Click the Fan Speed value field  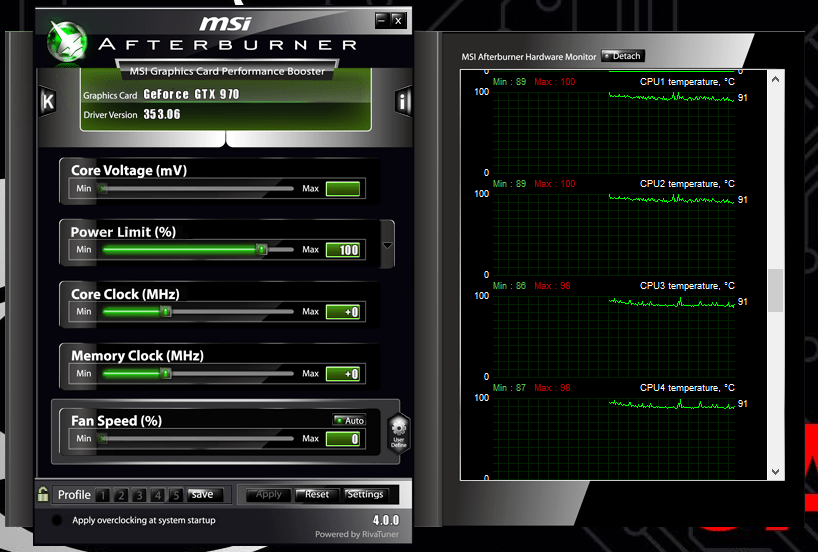(x=343, y=439)
